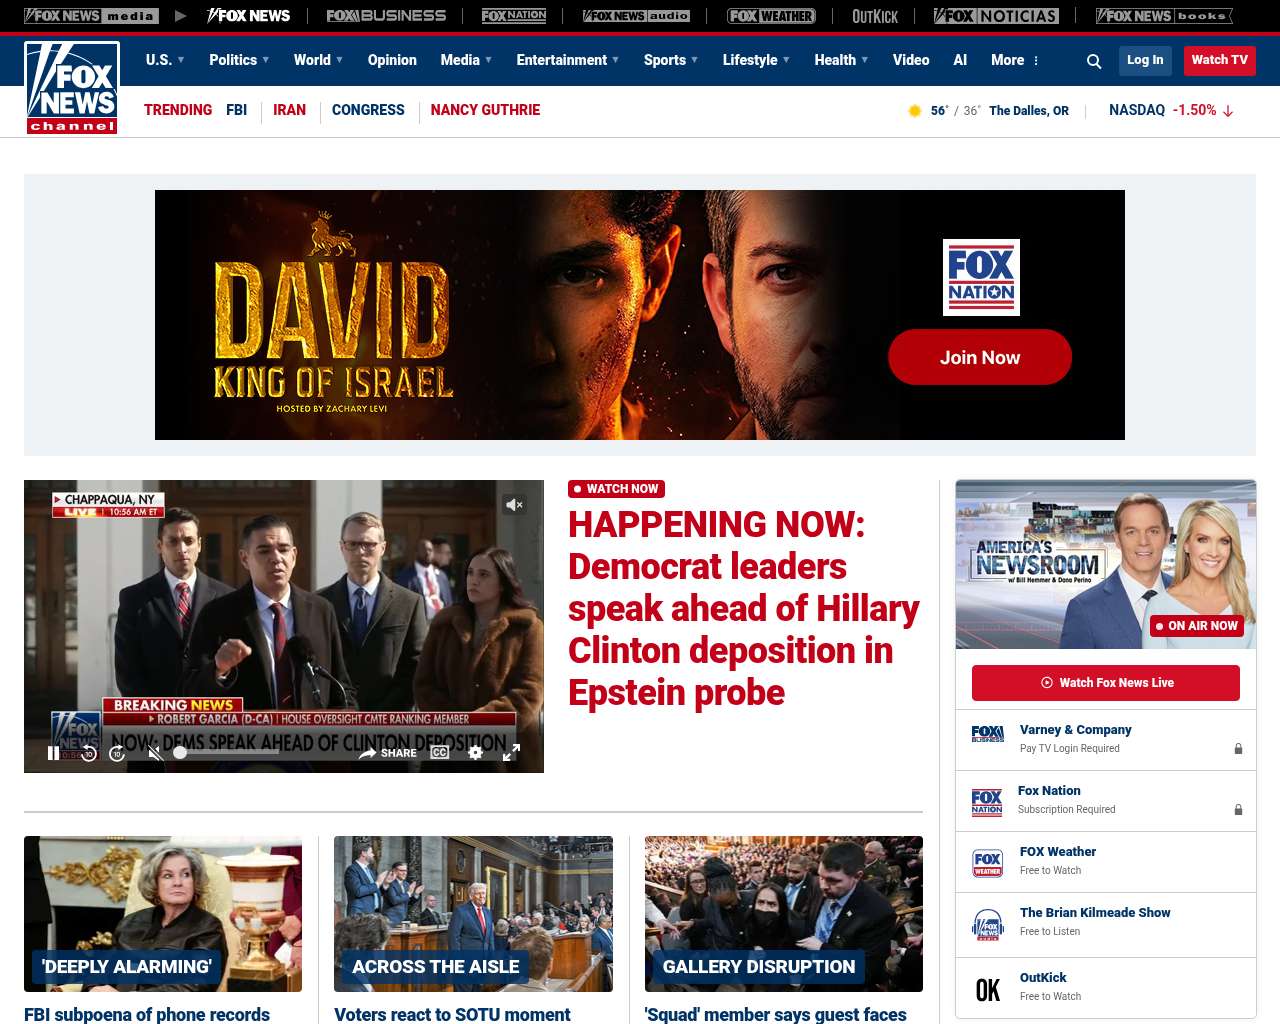Screen dimensions: 1280x1024
Task: Open the Fox Weather logo in top bar
Action: 770,16
